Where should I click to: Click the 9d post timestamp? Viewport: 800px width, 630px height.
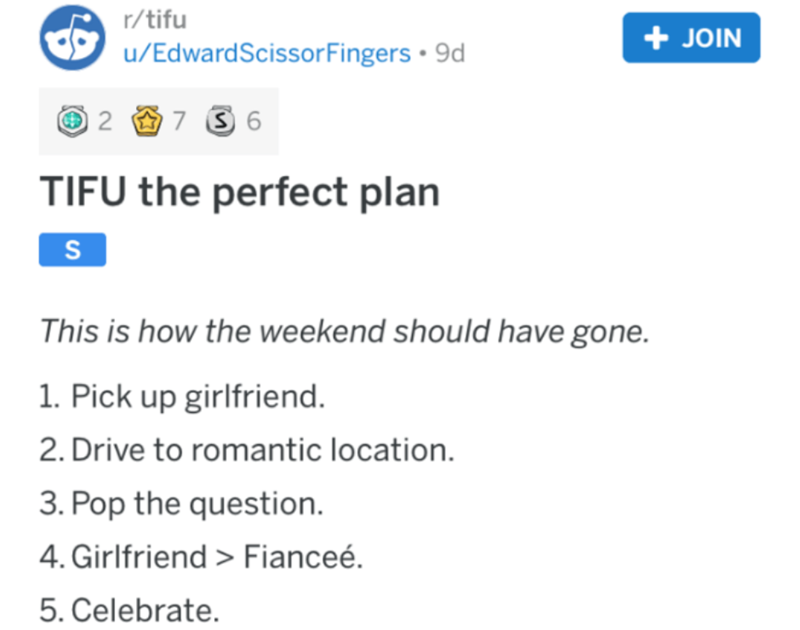coord(445,53)
